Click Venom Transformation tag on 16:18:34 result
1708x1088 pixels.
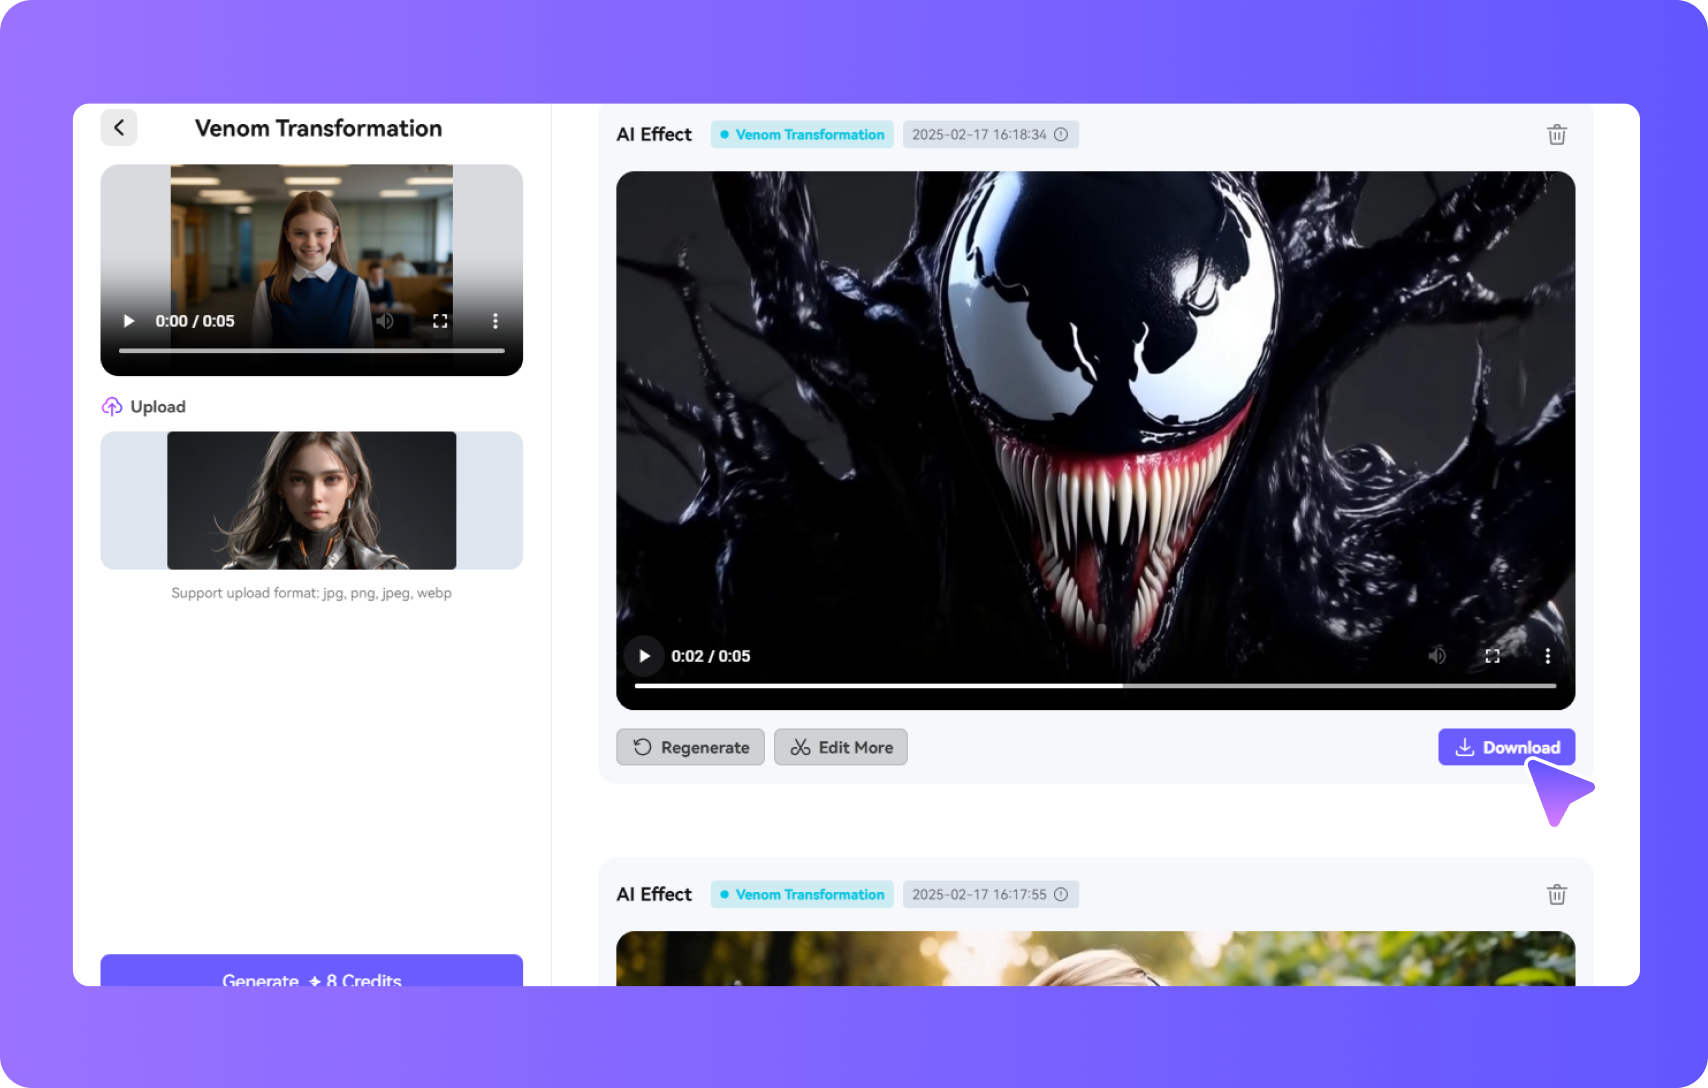pos(803,134)
